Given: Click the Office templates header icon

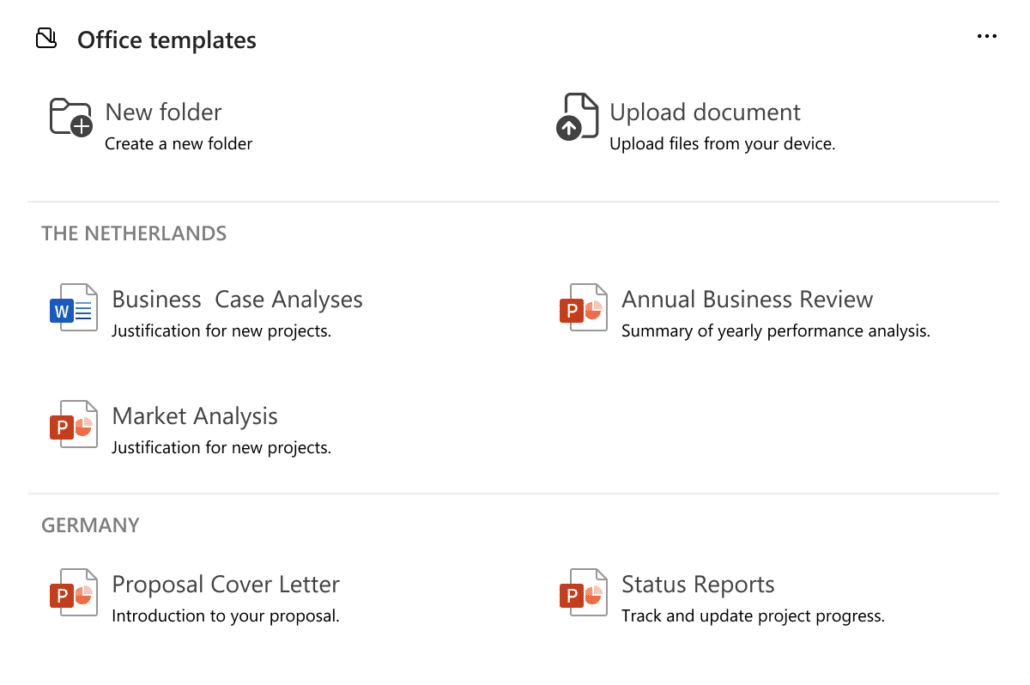Looking at the screenshot, I should click(46, 36).
